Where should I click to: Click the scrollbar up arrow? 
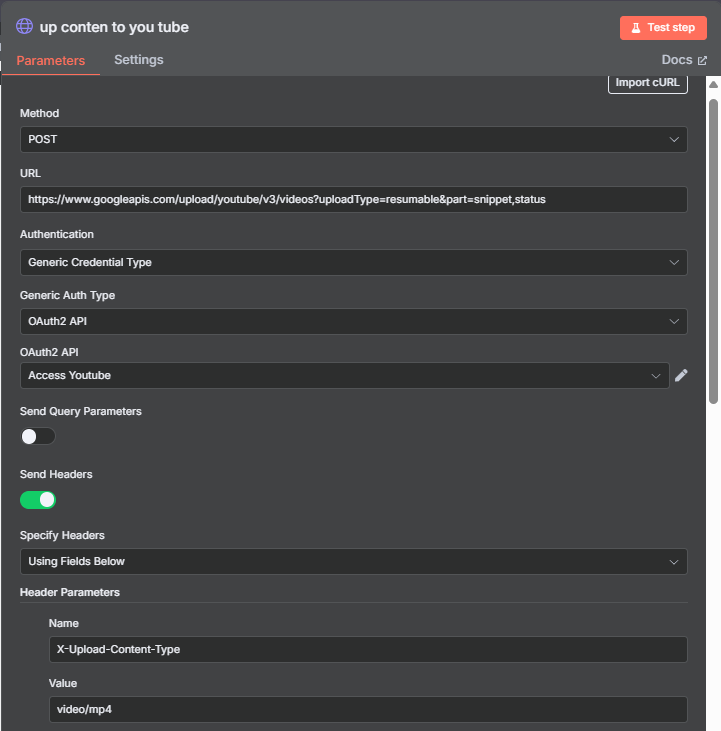pyautogui.click(x=713, y=84)
